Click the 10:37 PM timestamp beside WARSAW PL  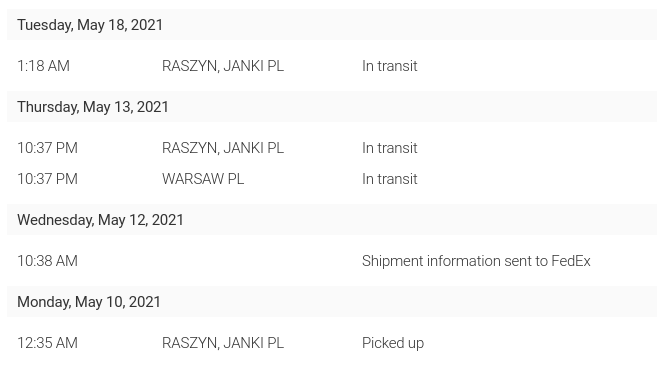[47, 179]
